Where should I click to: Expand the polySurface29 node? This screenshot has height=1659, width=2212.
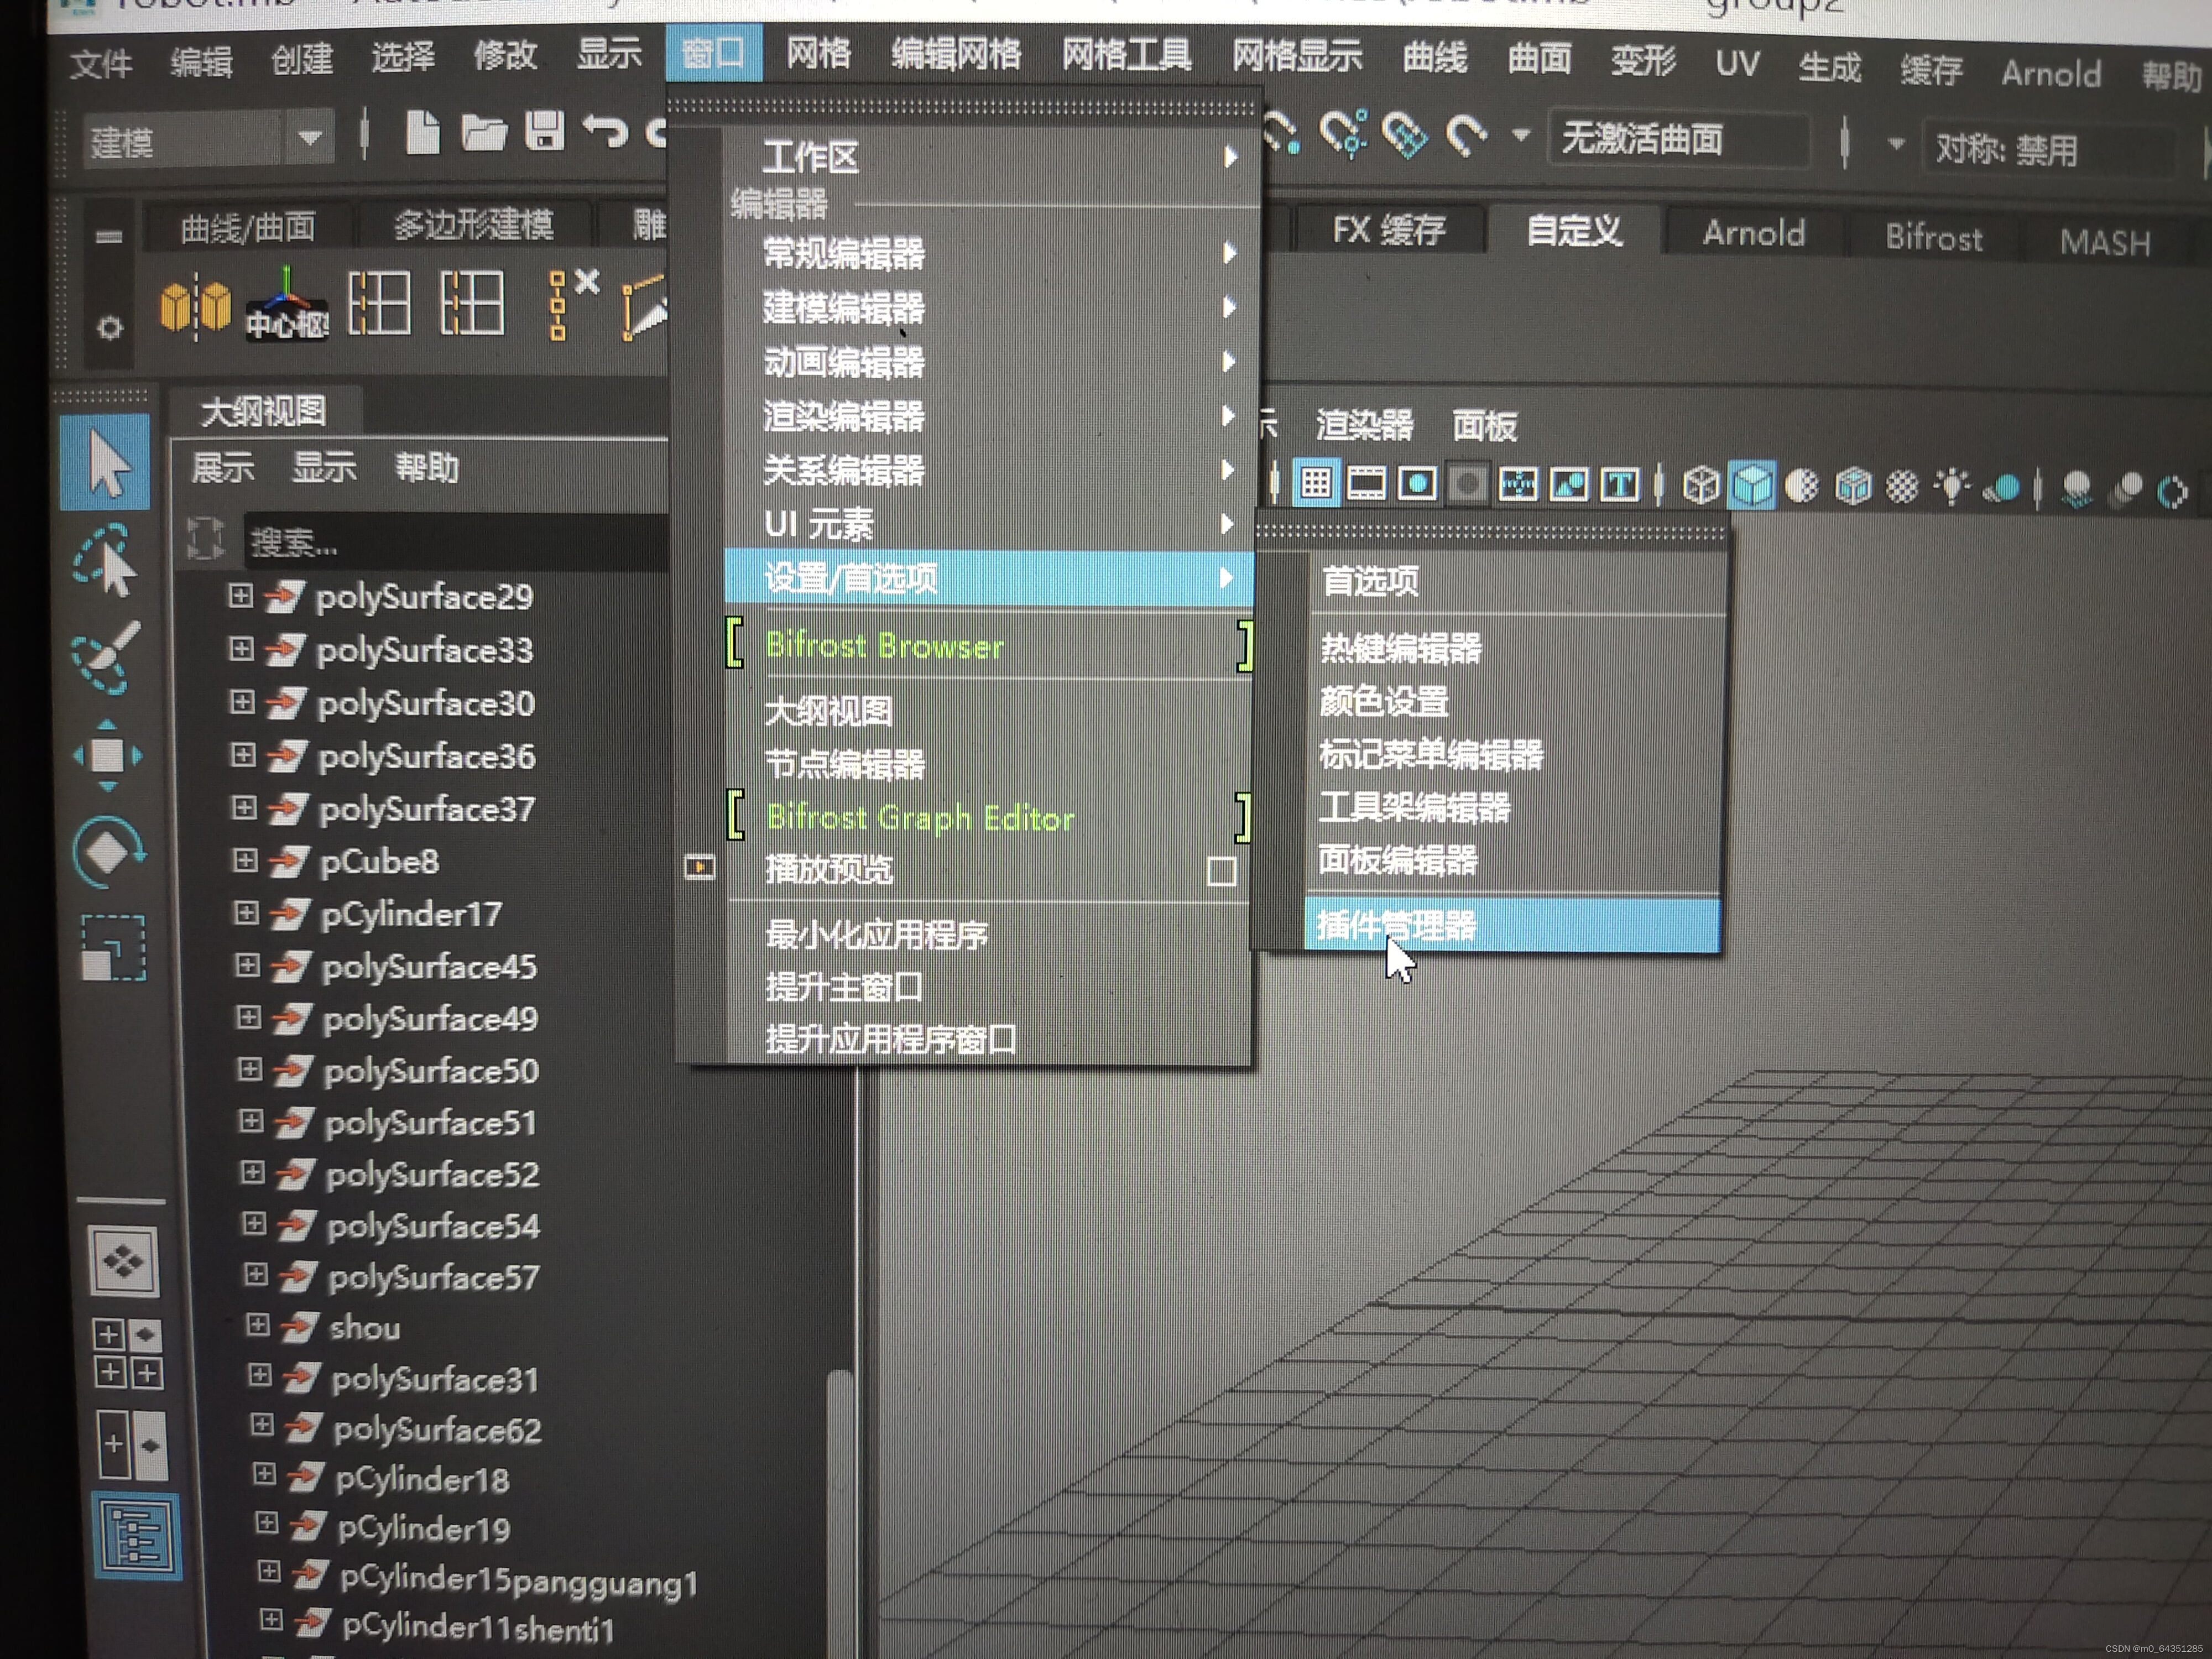pos(240,596)
